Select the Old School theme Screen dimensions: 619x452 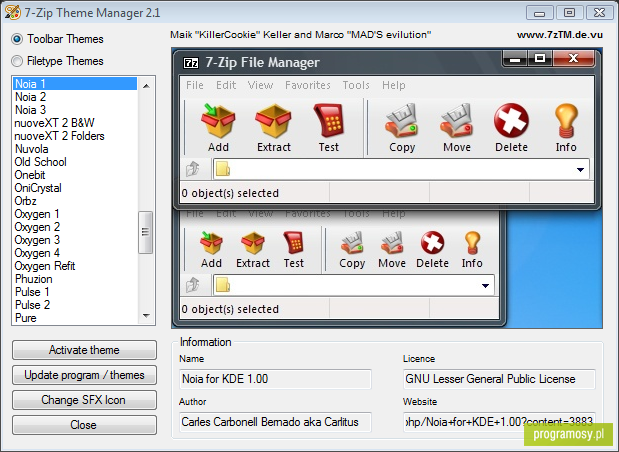(x=75, y=162)
